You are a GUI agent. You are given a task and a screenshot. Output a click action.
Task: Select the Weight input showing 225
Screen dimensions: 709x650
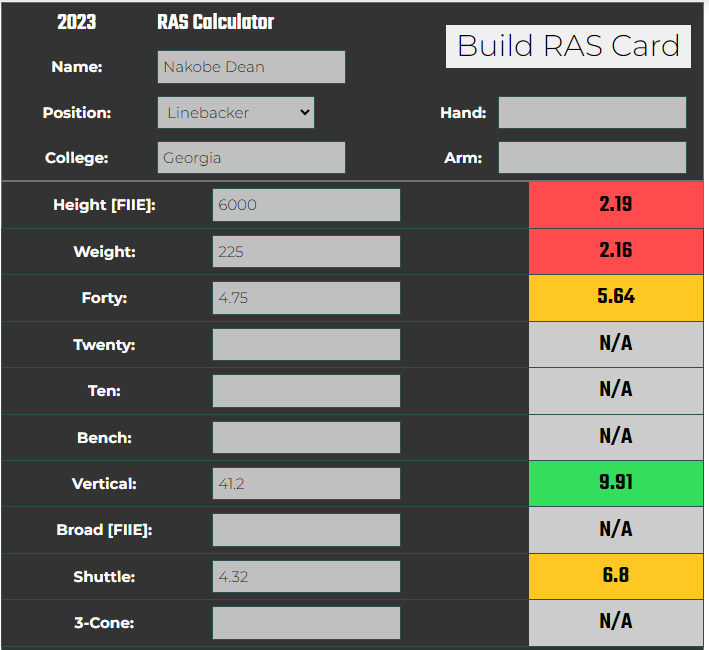tap(306, 251)
